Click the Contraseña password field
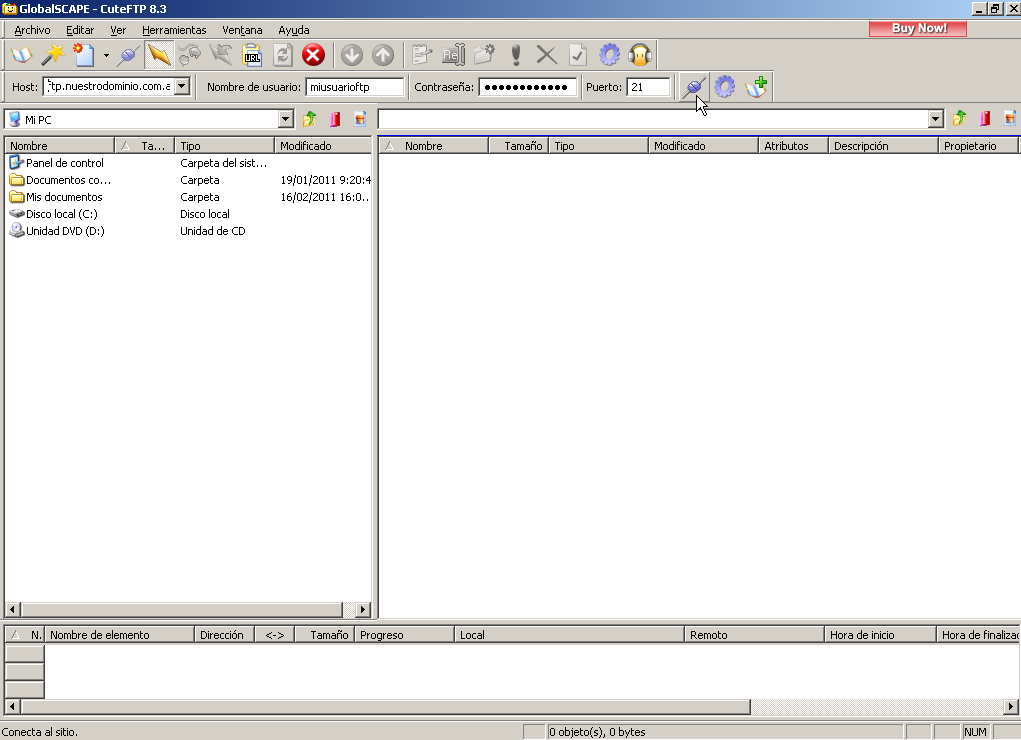 tap(527, 87)
